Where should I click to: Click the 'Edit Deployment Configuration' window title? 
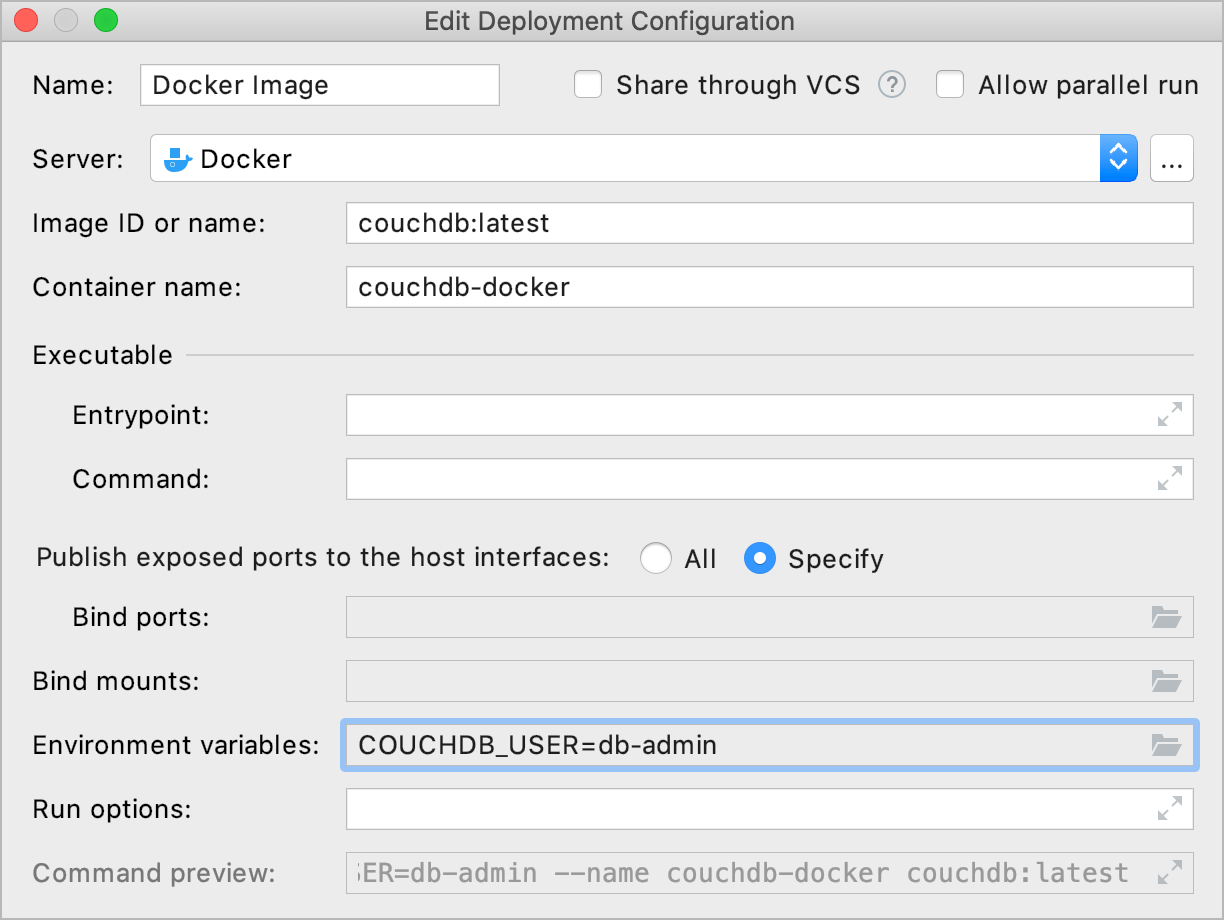click(x=610, y=21)
